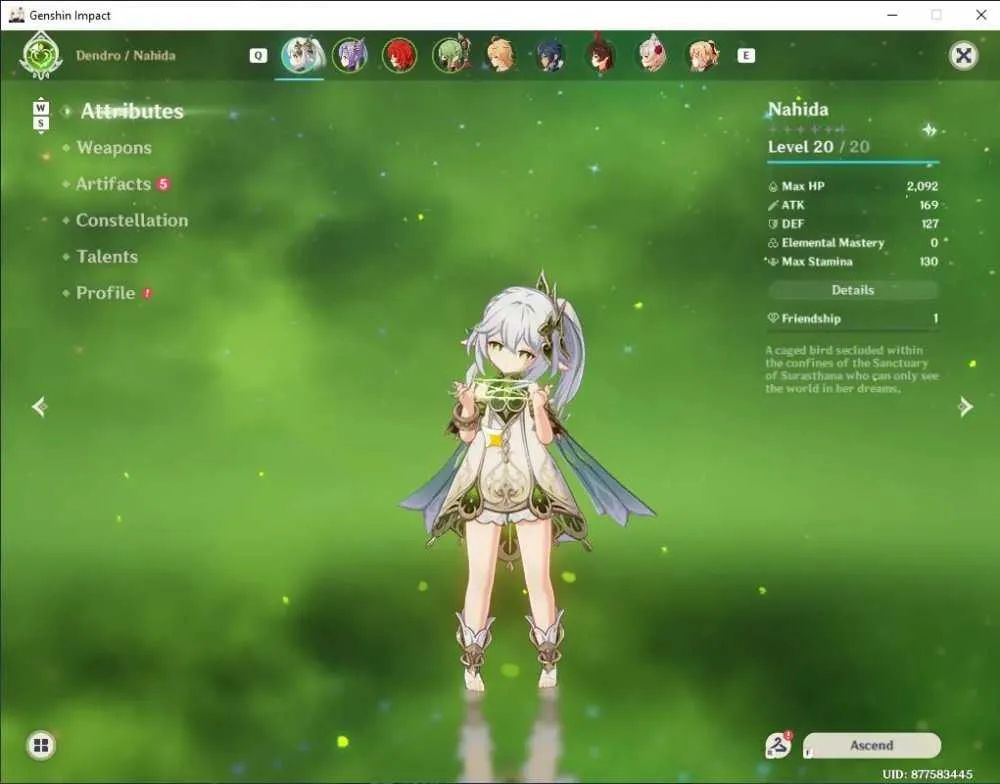Click the W key menu-up indicator
The width and height of the screenshot is (1000, 784).
tap(41, 108)
